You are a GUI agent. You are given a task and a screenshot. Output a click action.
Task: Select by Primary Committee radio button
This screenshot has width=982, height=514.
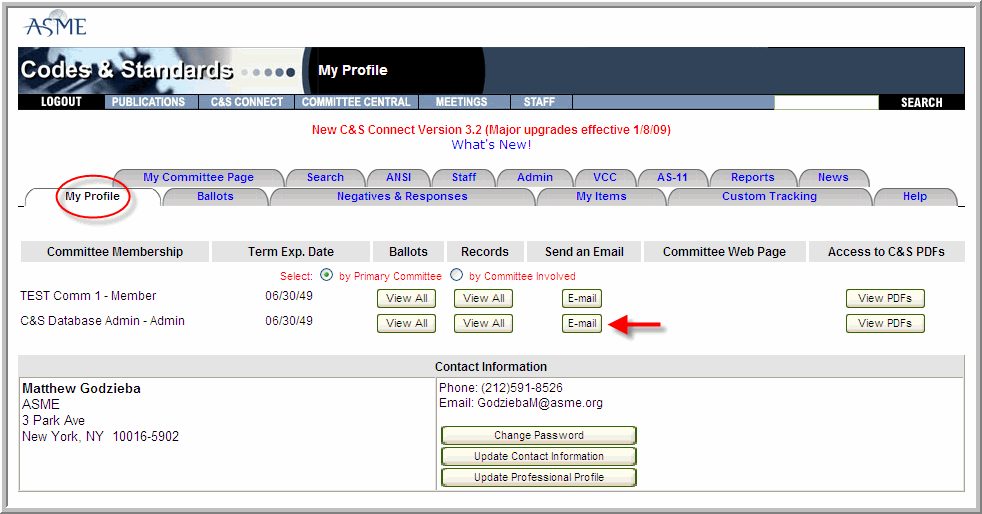point(326,275)
